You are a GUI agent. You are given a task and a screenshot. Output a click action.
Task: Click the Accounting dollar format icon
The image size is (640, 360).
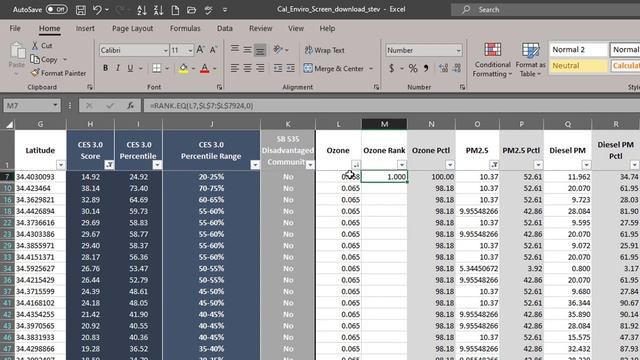click(x=391, y=68)
